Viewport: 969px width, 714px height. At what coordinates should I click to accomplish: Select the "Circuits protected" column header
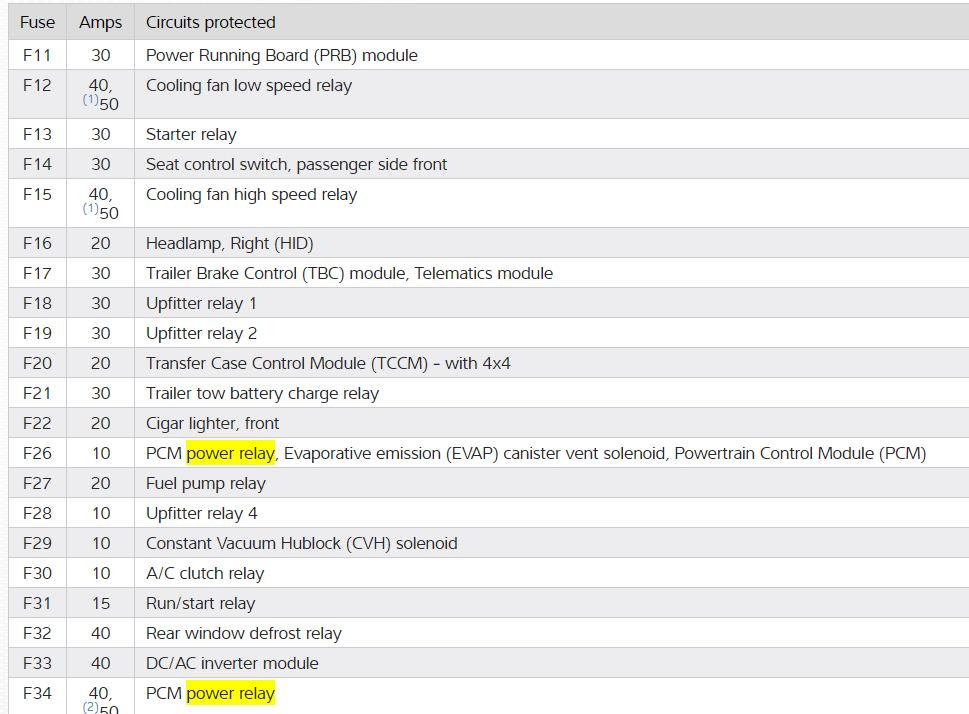pyautogui.click(x=210, y=22)
